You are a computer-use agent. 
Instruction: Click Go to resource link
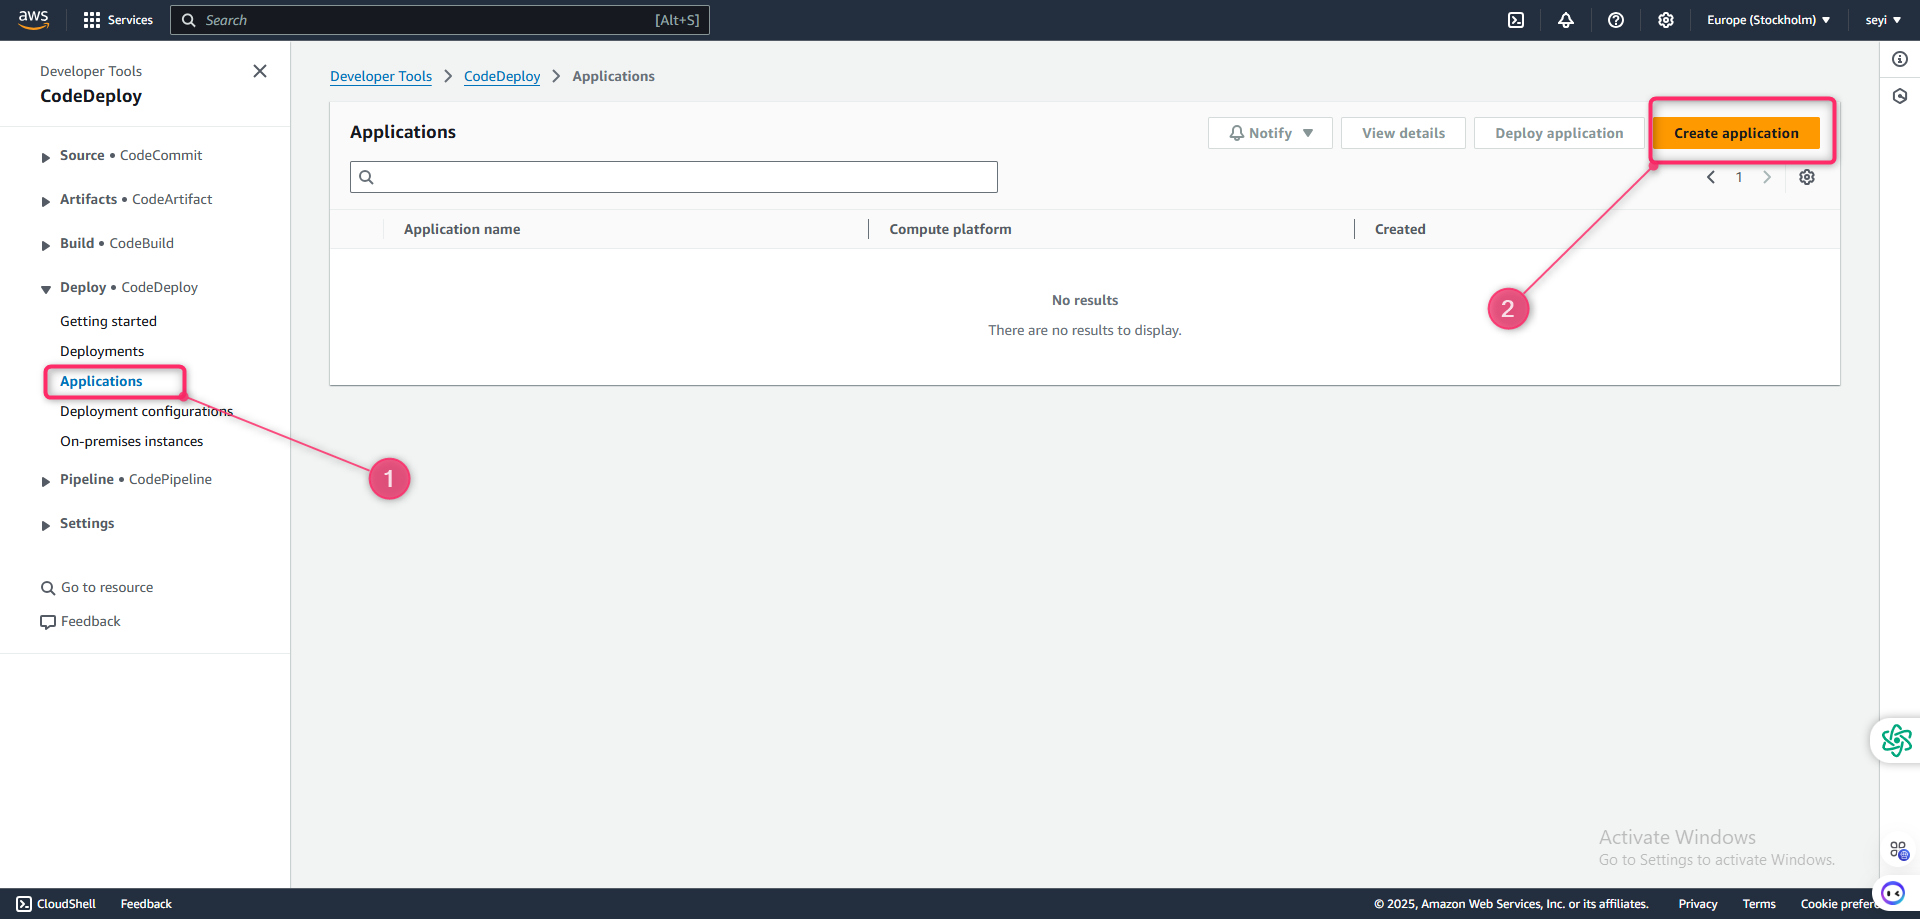[x=107, y=588]
